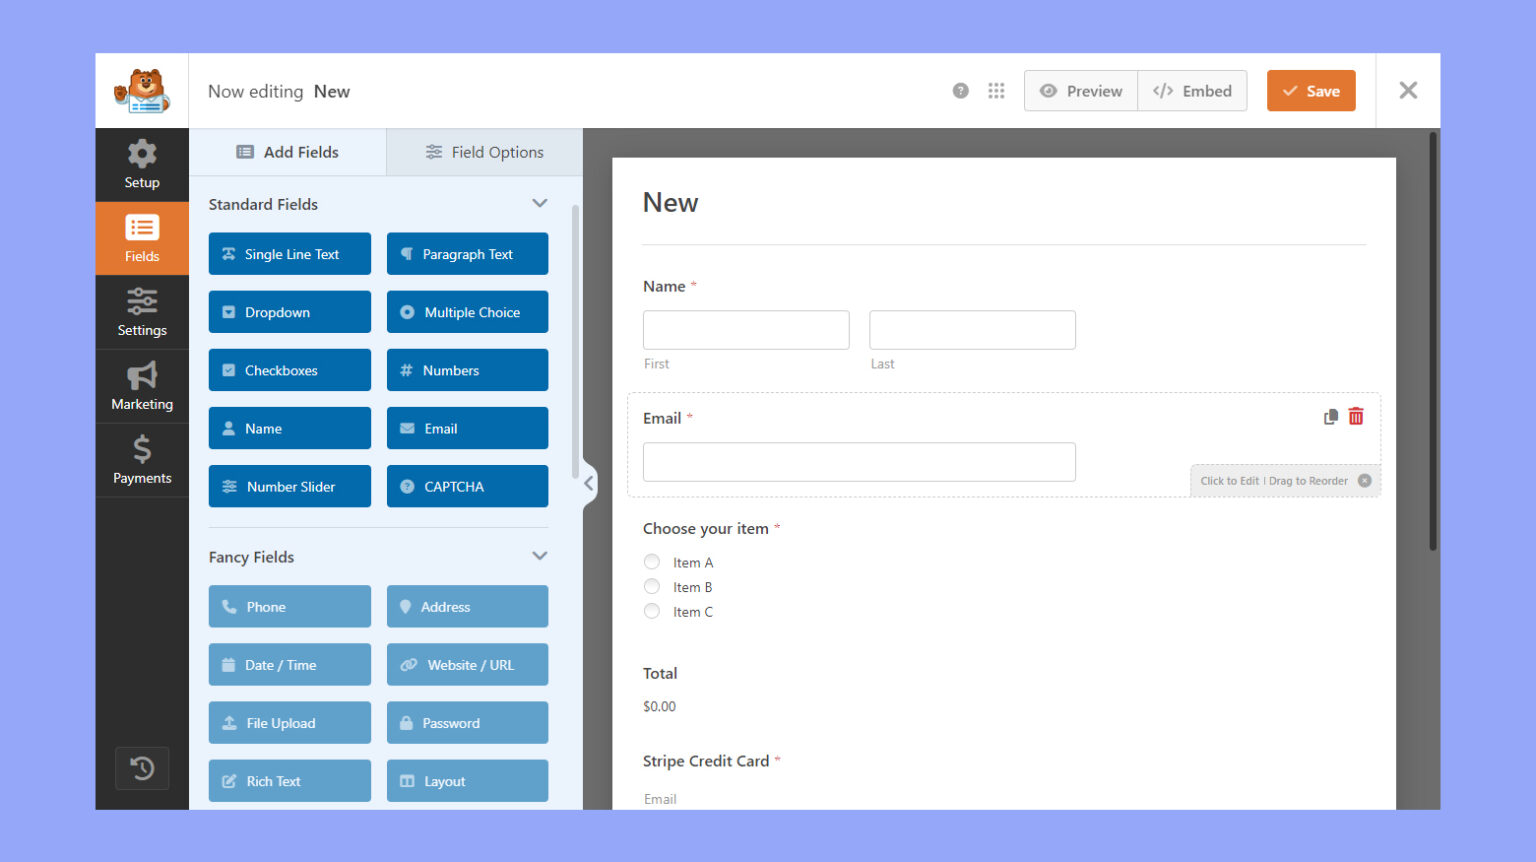The width and height of the screenshot is (1536, 862).
Task: Select the Item A radio option
Action: click(x=652, y=562)
